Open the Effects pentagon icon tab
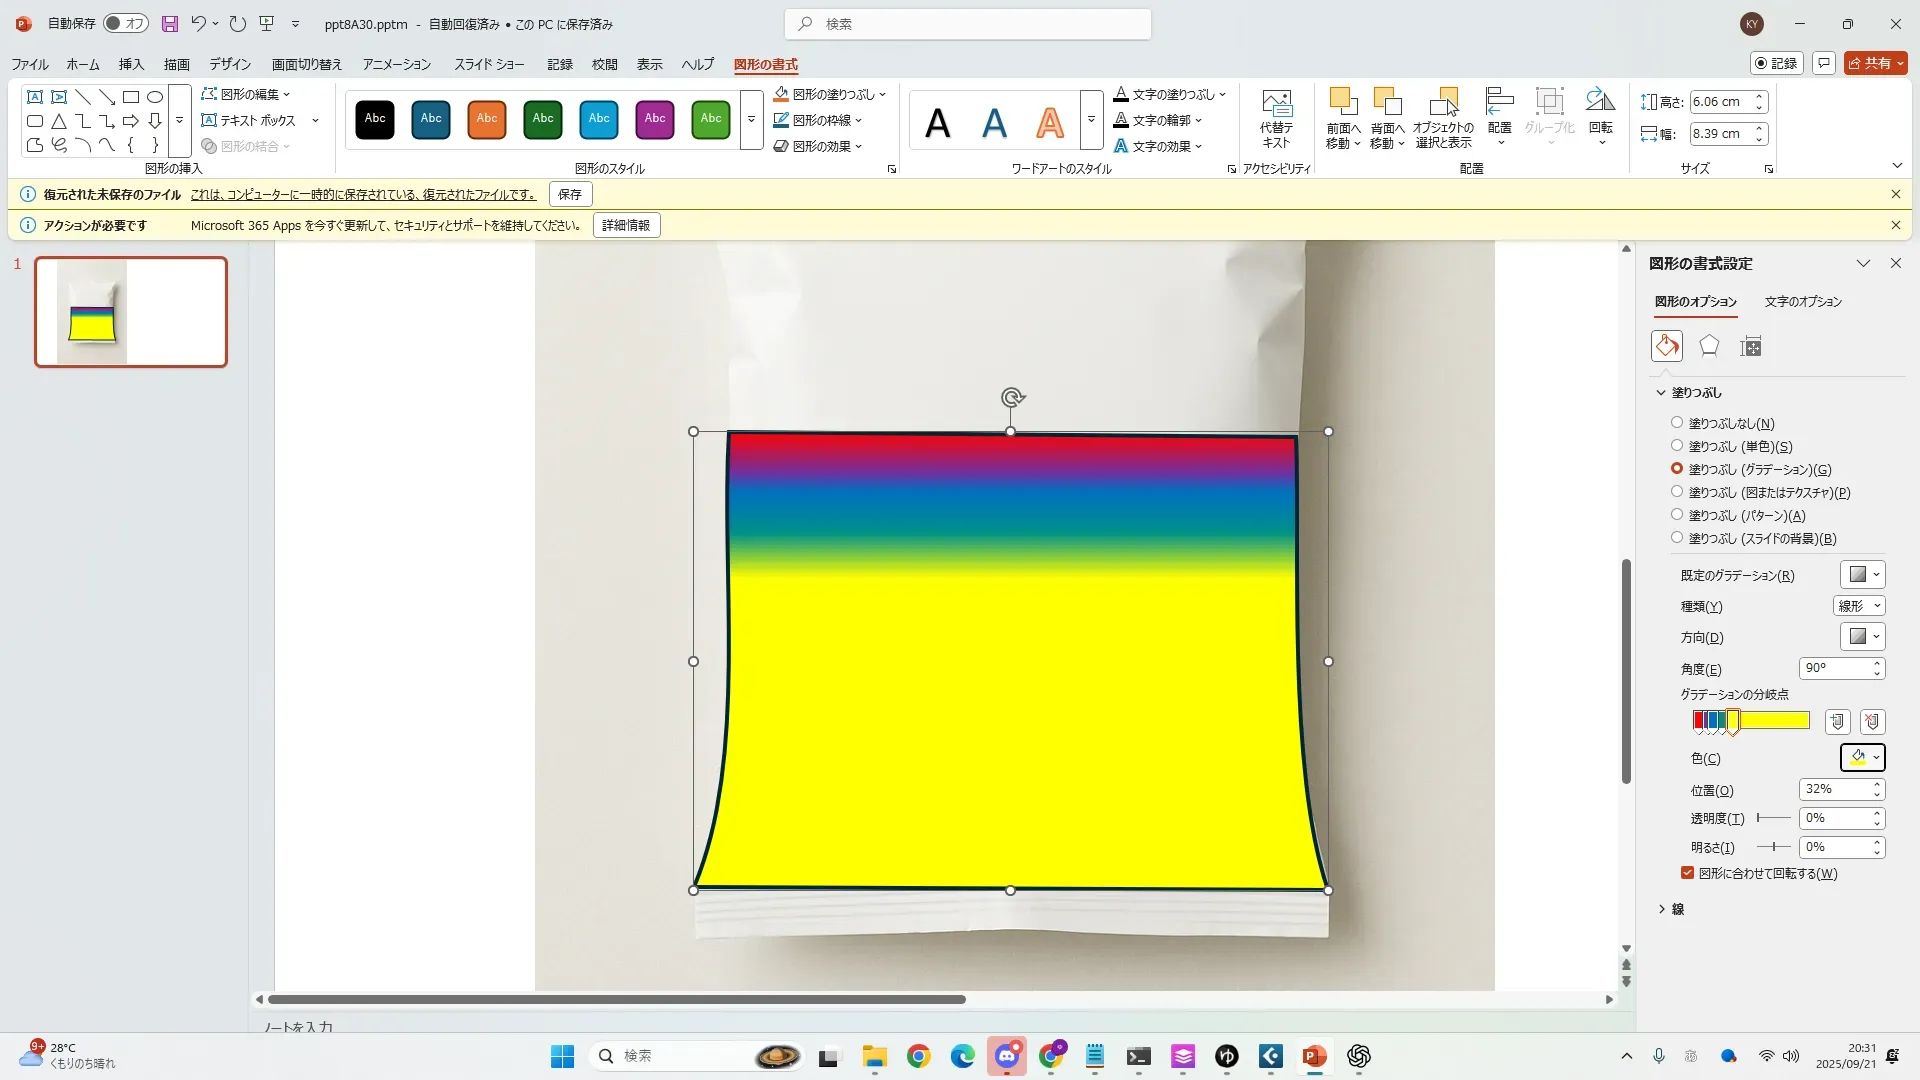Viewport: 1920px width, 1080px height. coord(1709,346)
